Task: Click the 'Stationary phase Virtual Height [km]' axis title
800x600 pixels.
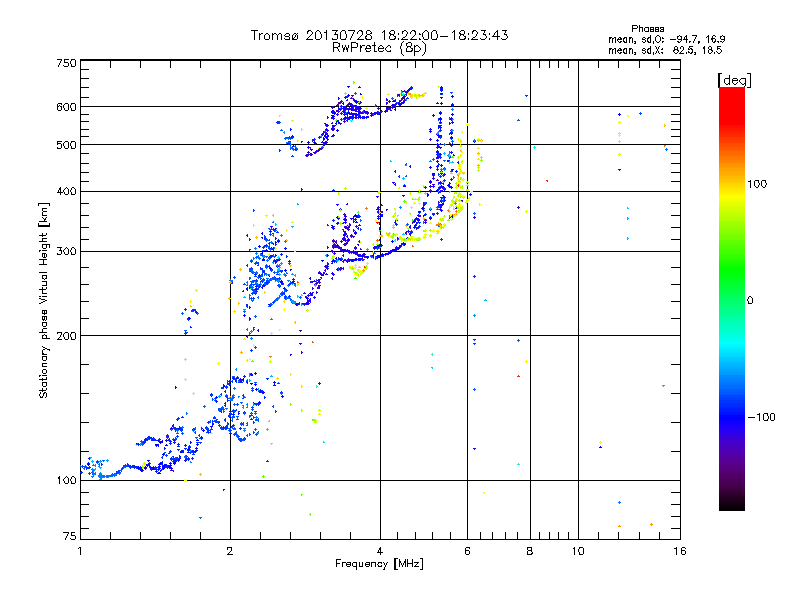Action: (44, 300)
